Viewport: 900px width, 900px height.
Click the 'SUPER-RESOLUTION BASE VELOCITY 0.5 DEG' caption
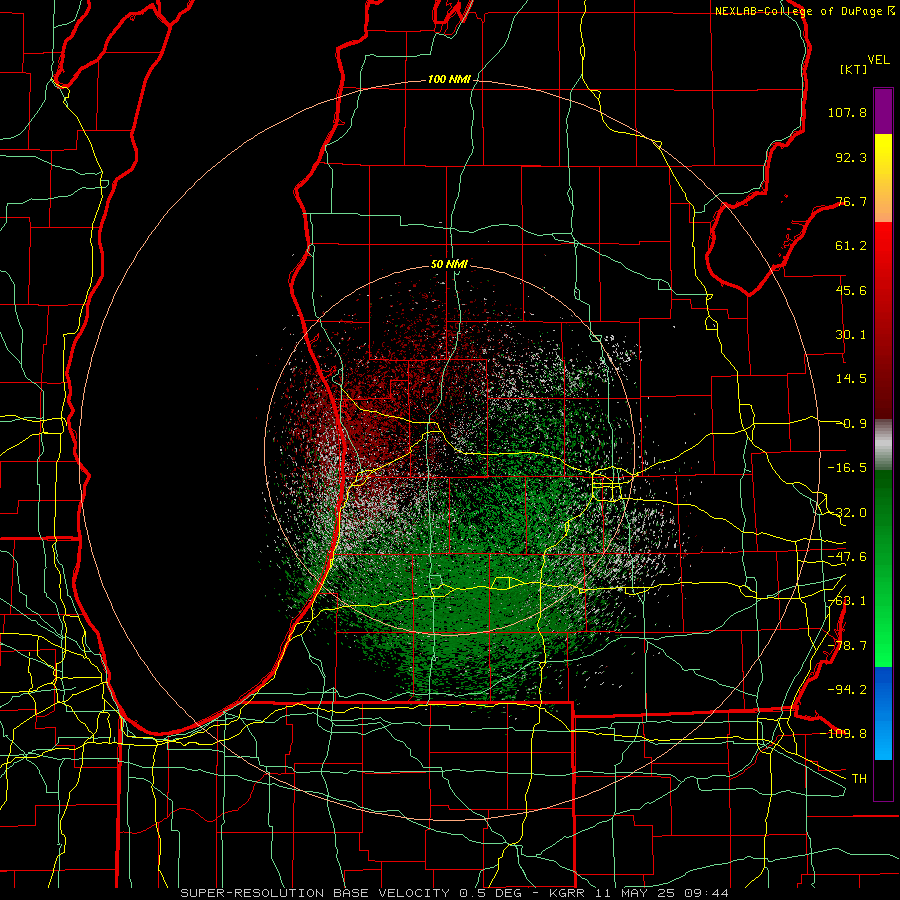coord(351,893)
